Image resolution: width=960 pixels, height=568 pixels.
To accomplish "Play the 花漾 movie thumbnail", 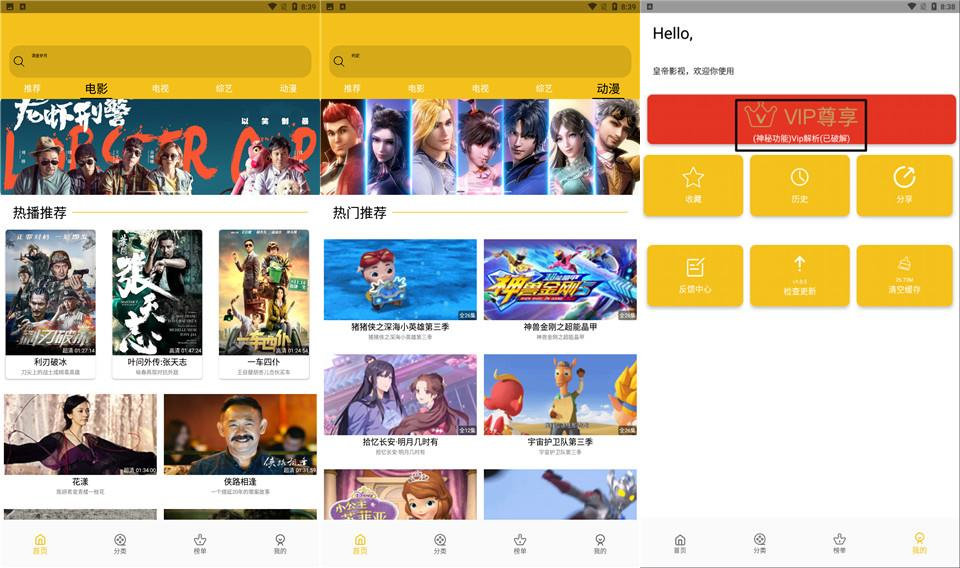I will pyautogui.click(x=80, y=434).
